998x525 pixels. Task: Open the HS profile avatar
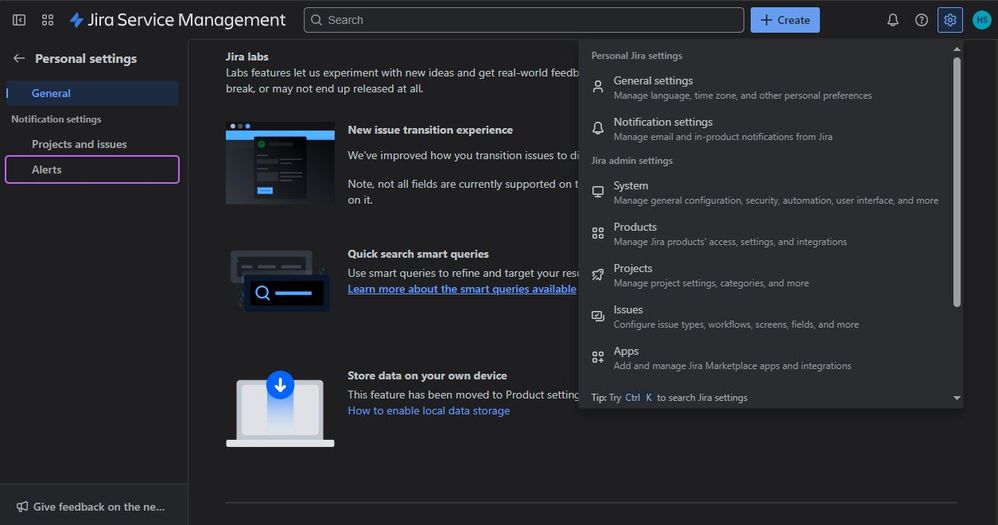tap(981, 20)
